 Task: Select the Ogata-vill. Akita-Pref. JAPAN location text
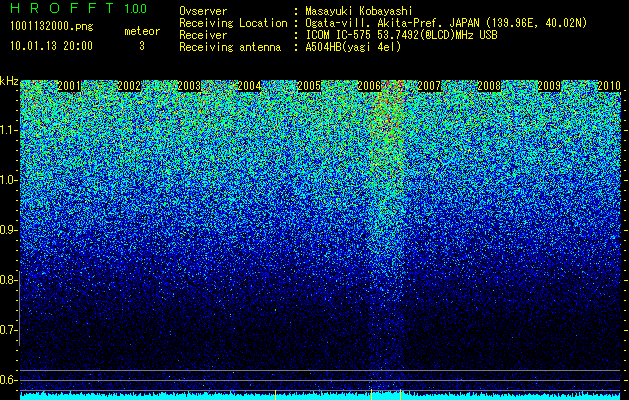[446, 23]
